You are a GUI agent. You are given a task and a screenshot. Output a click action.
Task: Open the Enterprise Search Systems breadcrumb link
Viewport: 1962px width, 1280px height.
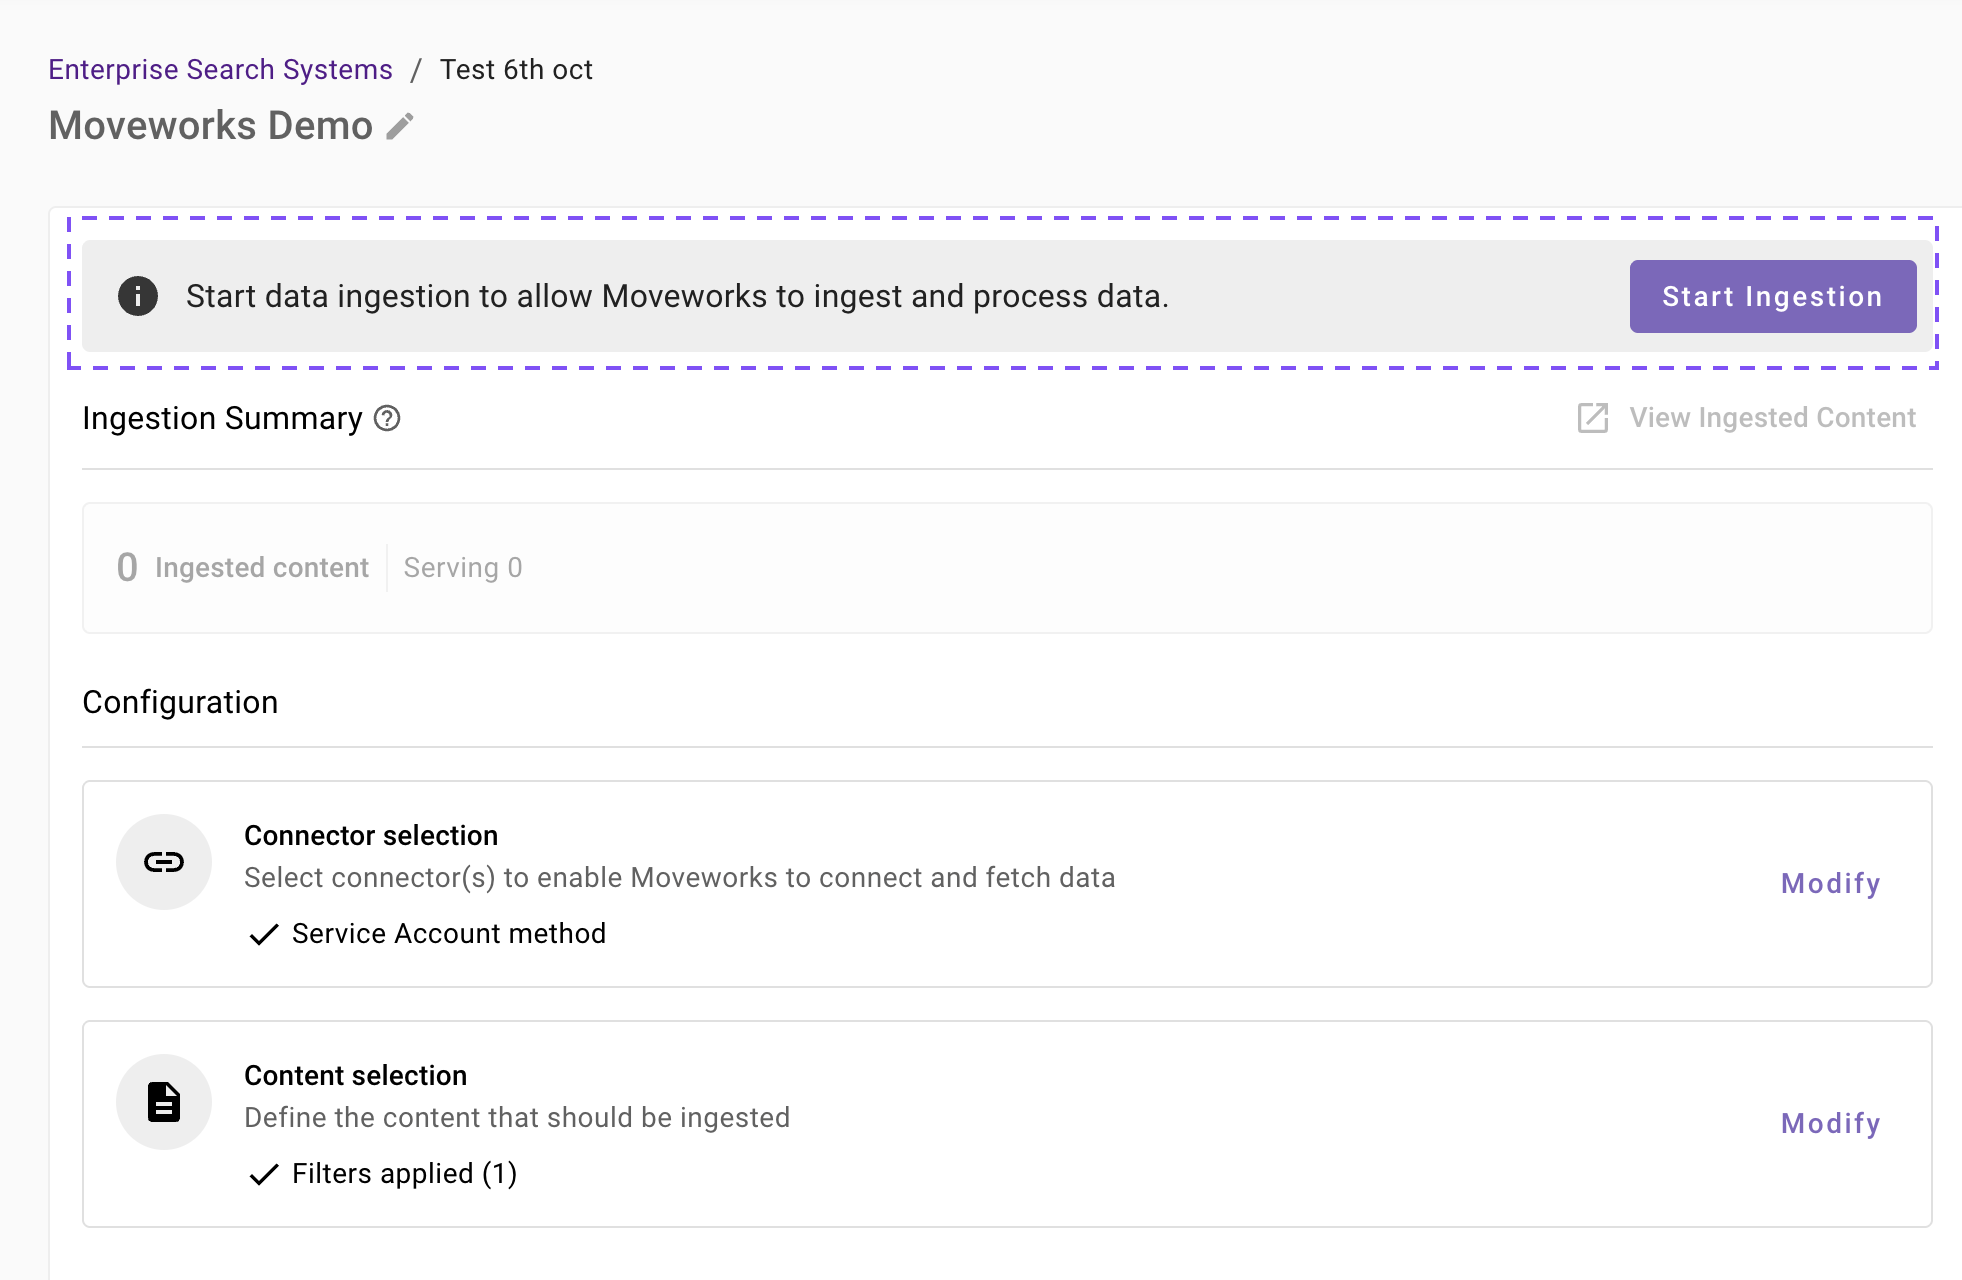click(220, 70)
